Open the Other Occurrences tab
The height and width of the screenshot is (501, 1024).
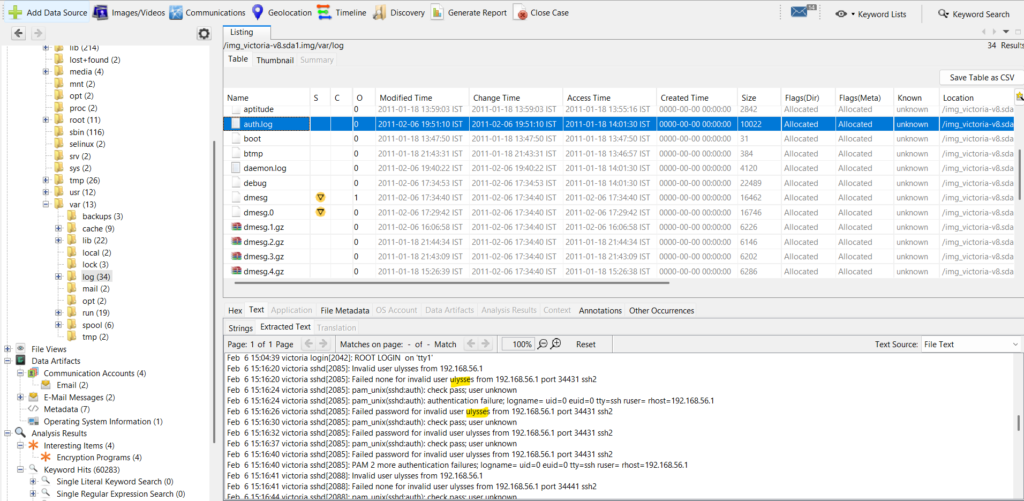[662, 310]
